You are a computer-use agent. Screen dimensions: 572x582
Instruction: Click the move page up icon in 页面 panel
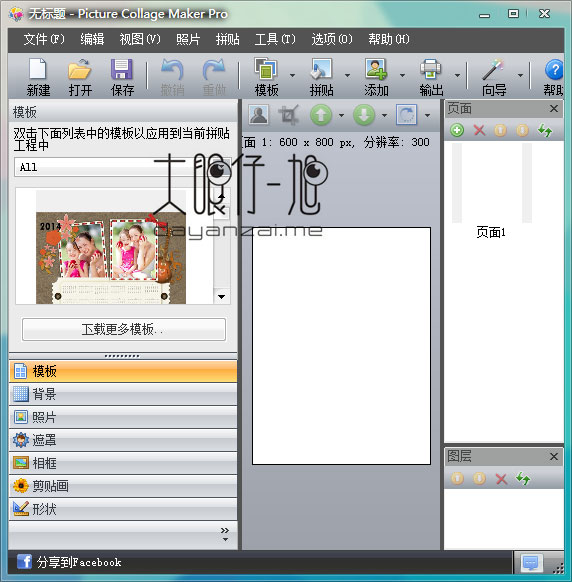click(x=500, y=130)
